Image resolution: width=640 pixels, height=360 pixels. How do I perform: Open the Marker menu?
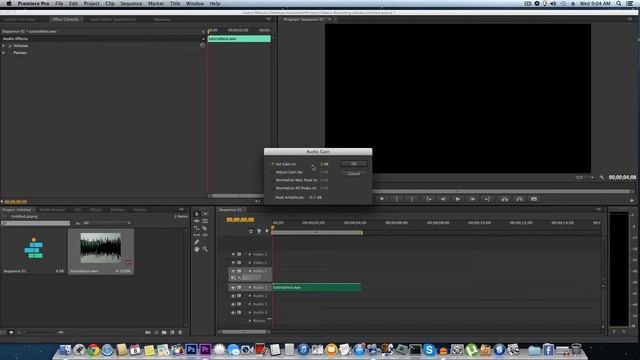pyautogui.click(x=156, y=4)
